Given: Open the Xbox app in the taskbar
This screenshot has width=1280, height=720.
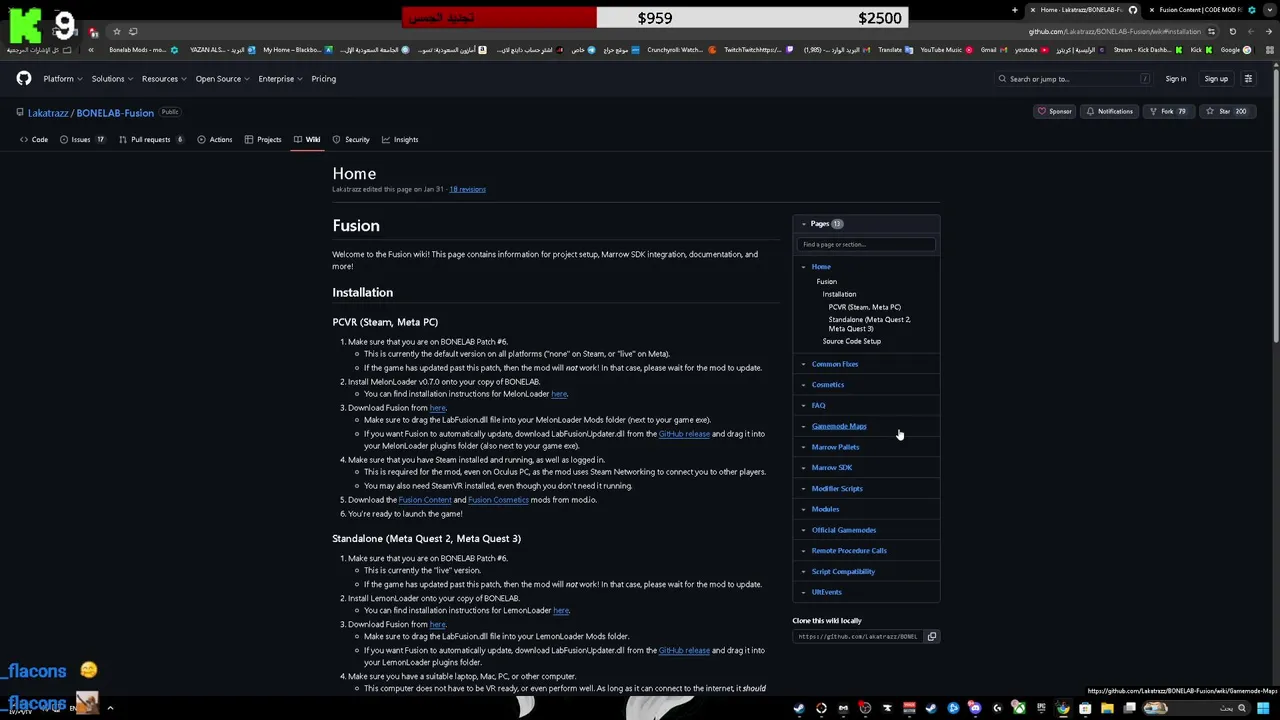Looking at the screenshot, I should pyautogui.click(x=1019, y=708).
